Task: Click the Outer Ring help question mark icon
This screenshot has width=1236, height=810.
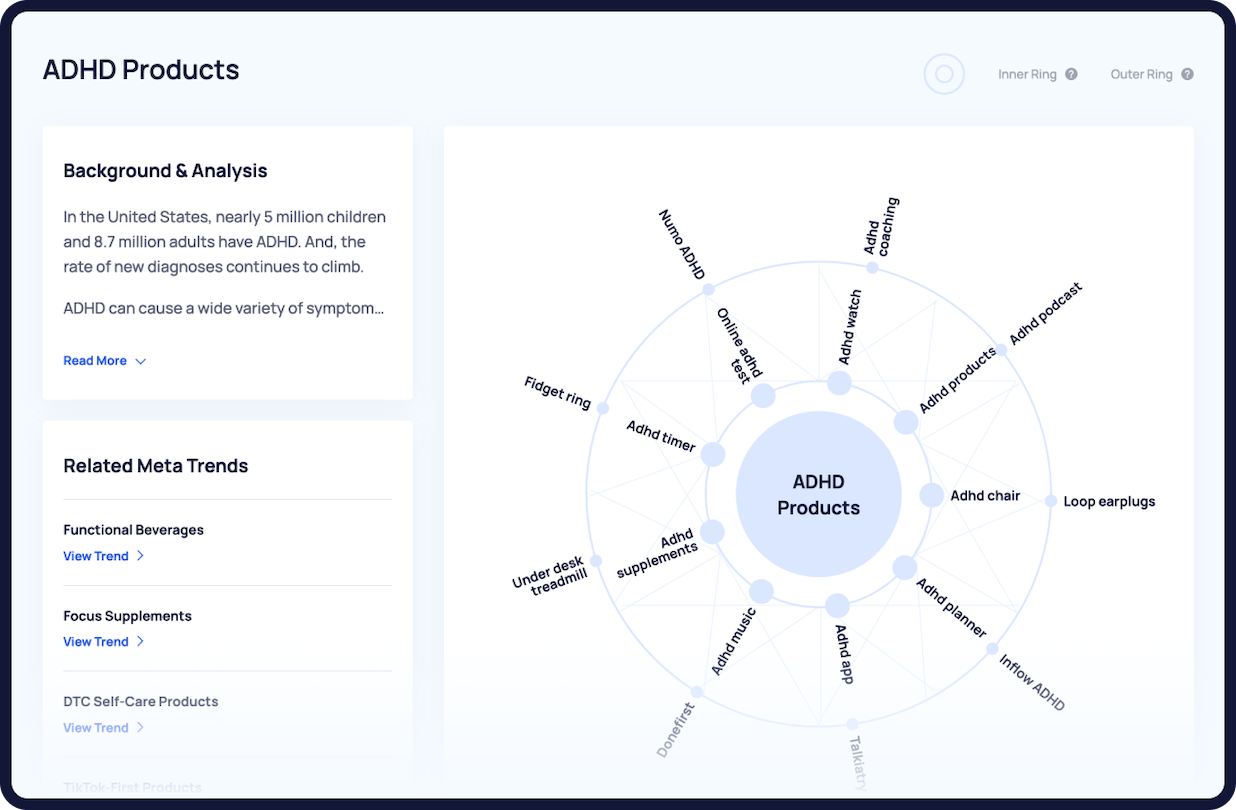Action: point(1187,74)
